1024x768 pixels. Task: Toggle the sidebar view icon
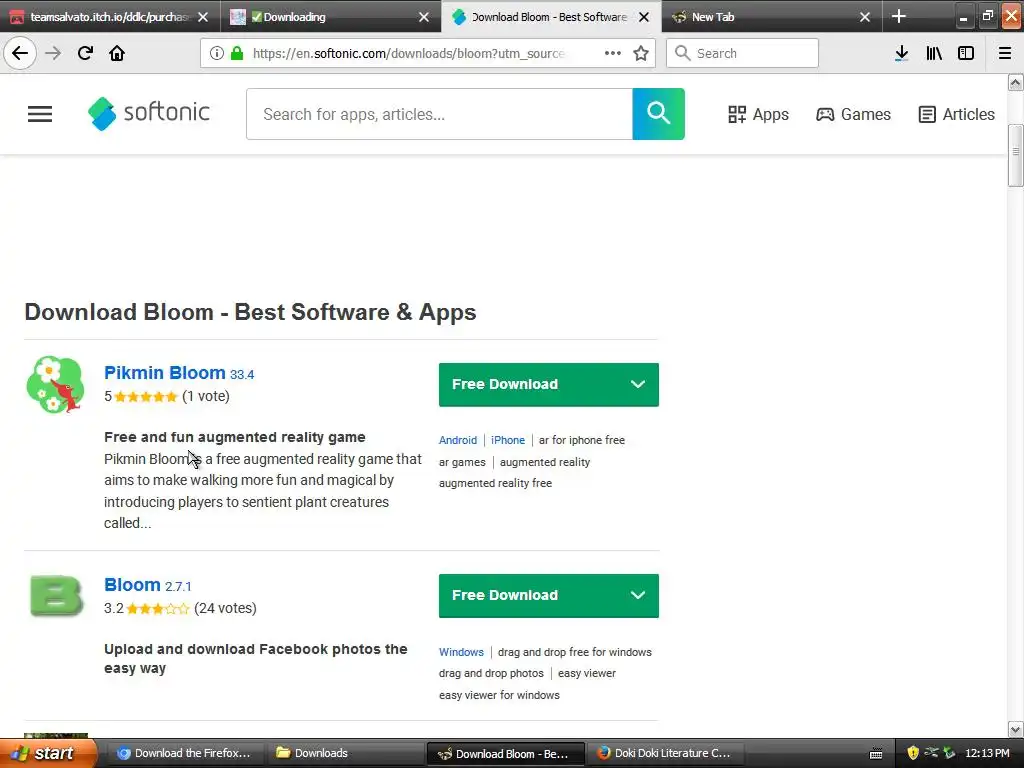(x=966, y=53)
